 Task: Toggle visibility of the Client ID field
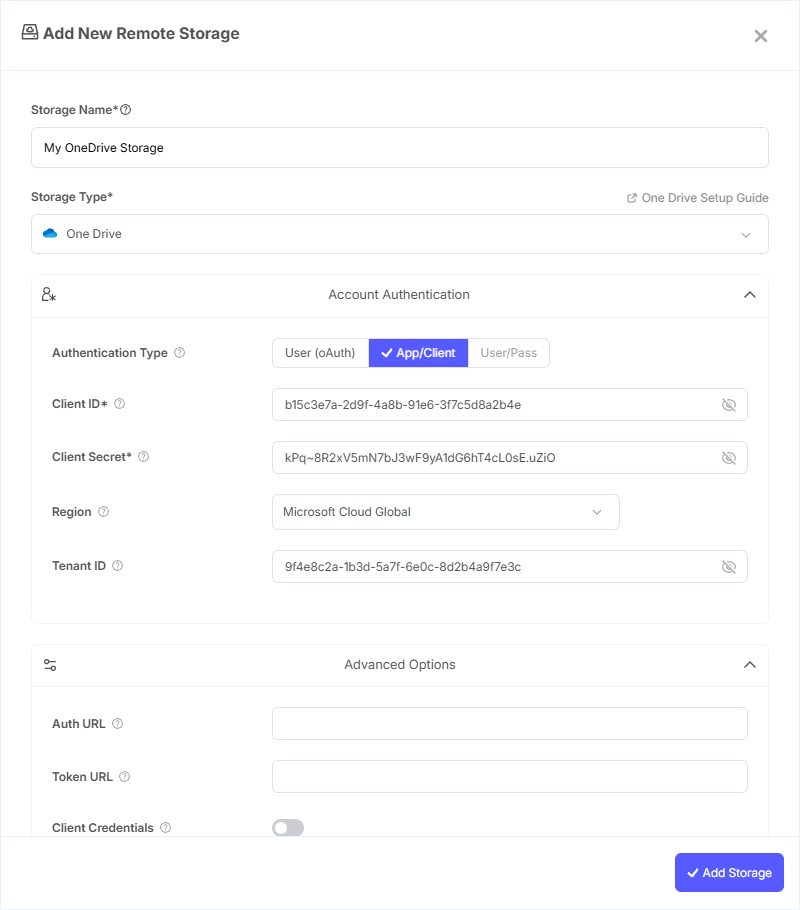(x=729, y=405)
